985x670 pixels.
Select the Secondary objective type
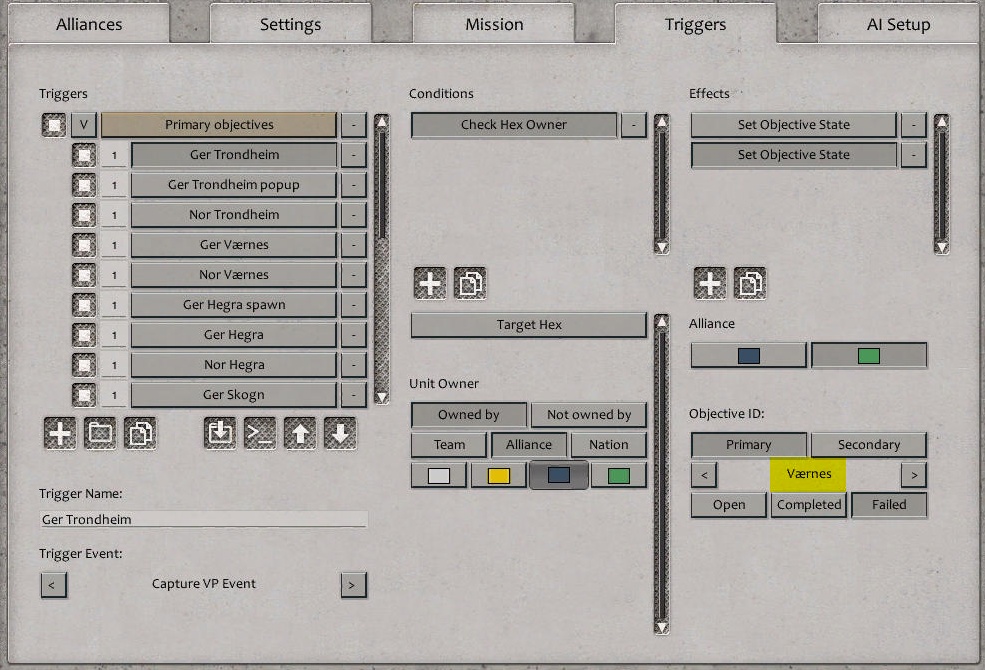(869, 445)
